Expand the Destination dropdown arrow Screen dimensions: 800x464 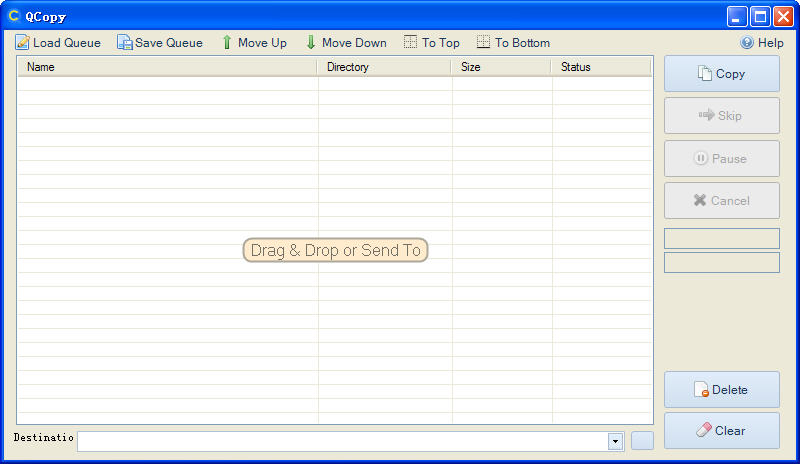(615, 442)
